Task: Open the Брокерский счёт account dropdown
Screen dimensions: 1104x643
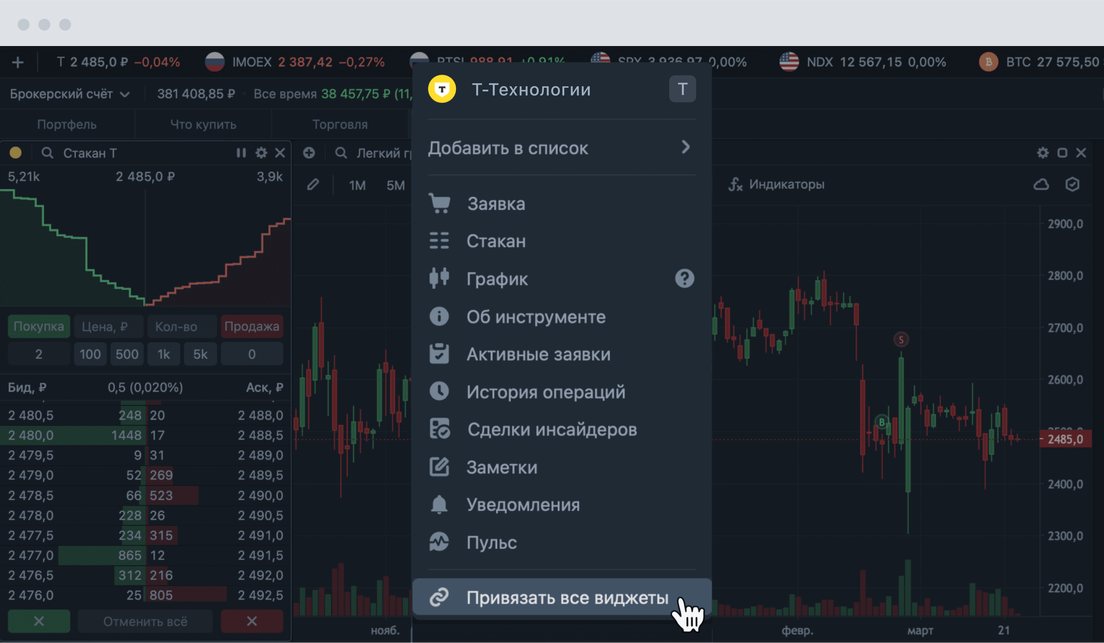Action: point(70,94)
